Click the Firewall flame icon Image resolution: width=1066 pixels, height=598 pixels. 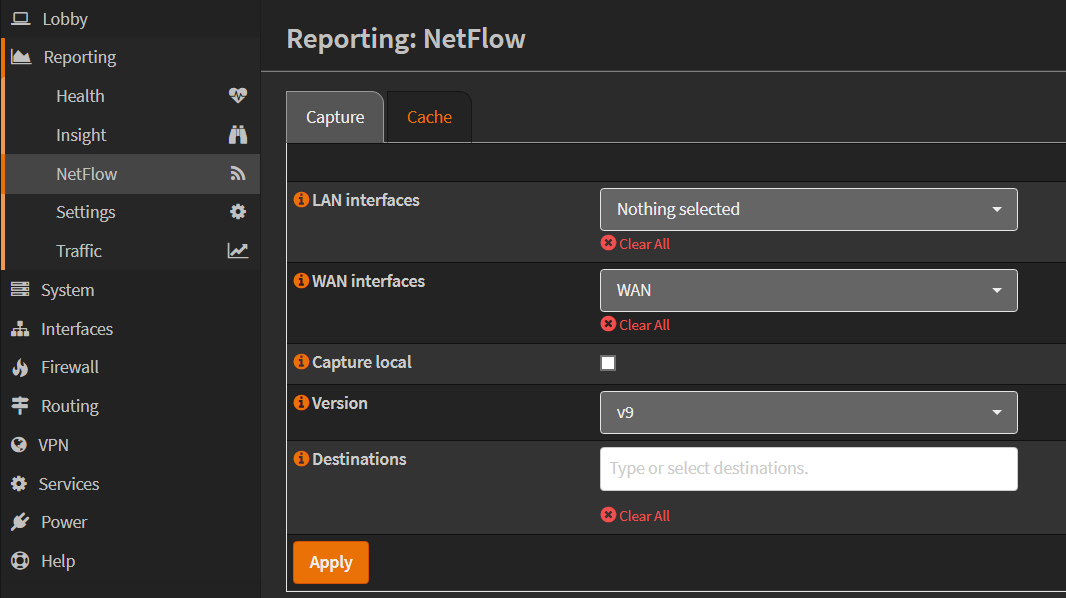click(20, 368)
